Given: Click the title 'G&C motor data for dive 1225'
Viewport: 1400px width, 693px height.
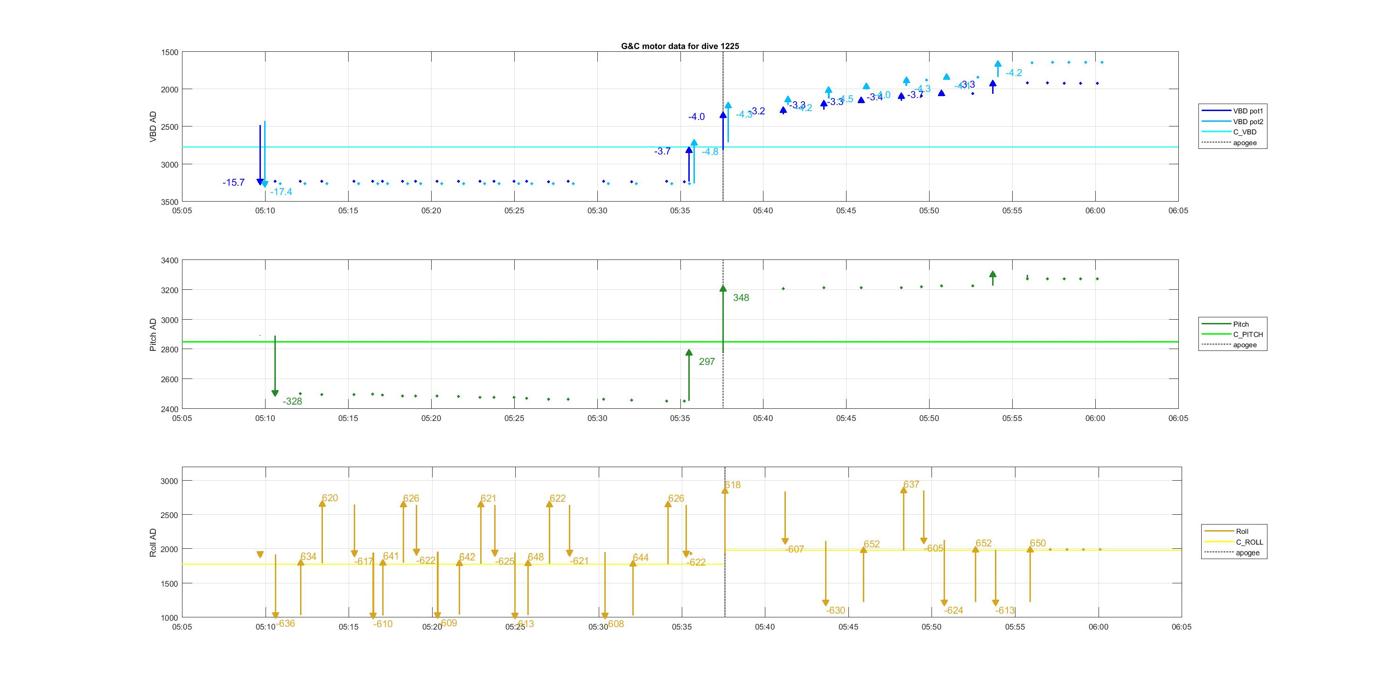Looking at the screenshot, I should pyautogui.click(x=680, y=46).
